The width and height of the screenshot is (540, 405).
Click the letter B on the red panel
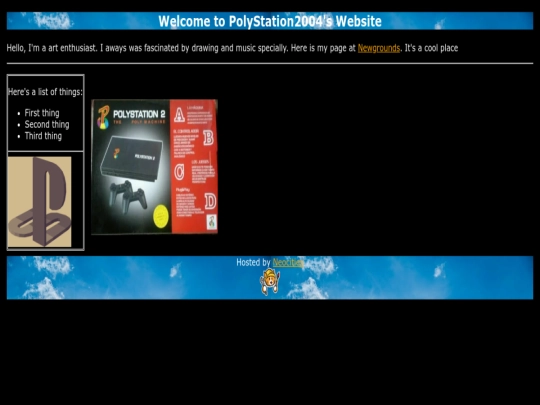(208, 138)
